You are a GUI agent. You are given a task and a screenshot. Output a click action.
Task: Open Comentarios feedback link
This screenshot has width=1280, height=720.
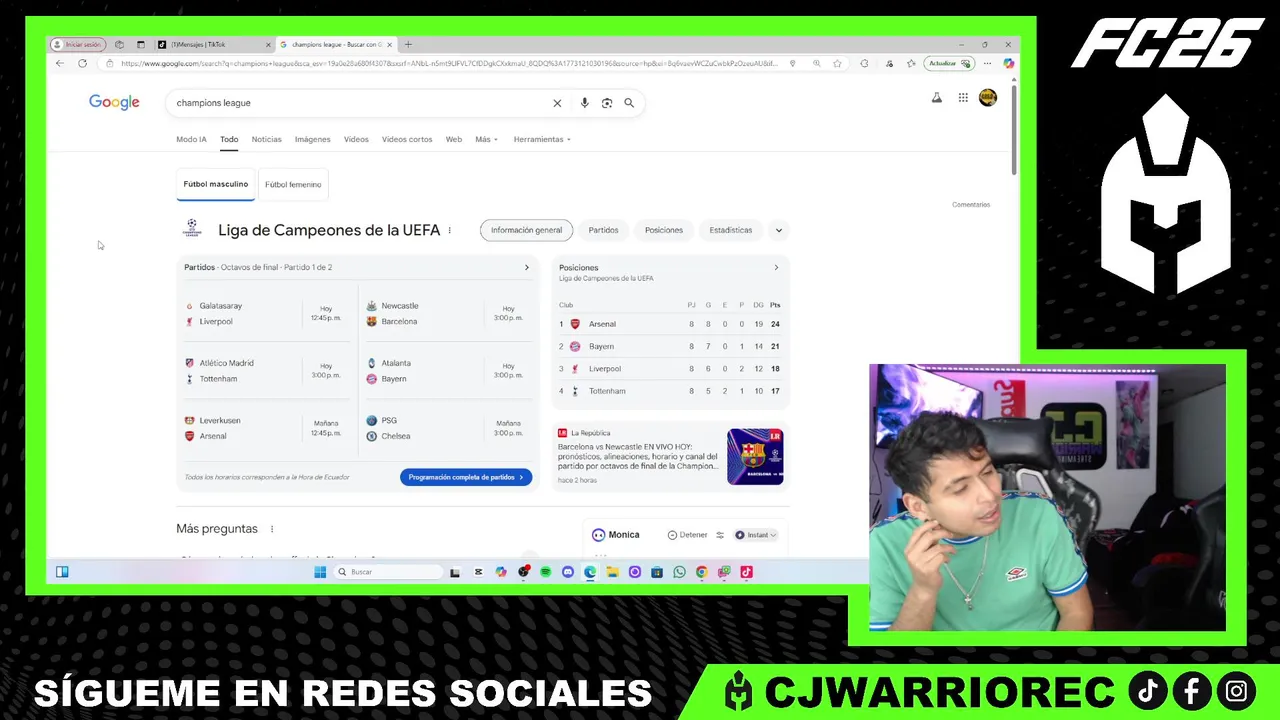[971, 204]
